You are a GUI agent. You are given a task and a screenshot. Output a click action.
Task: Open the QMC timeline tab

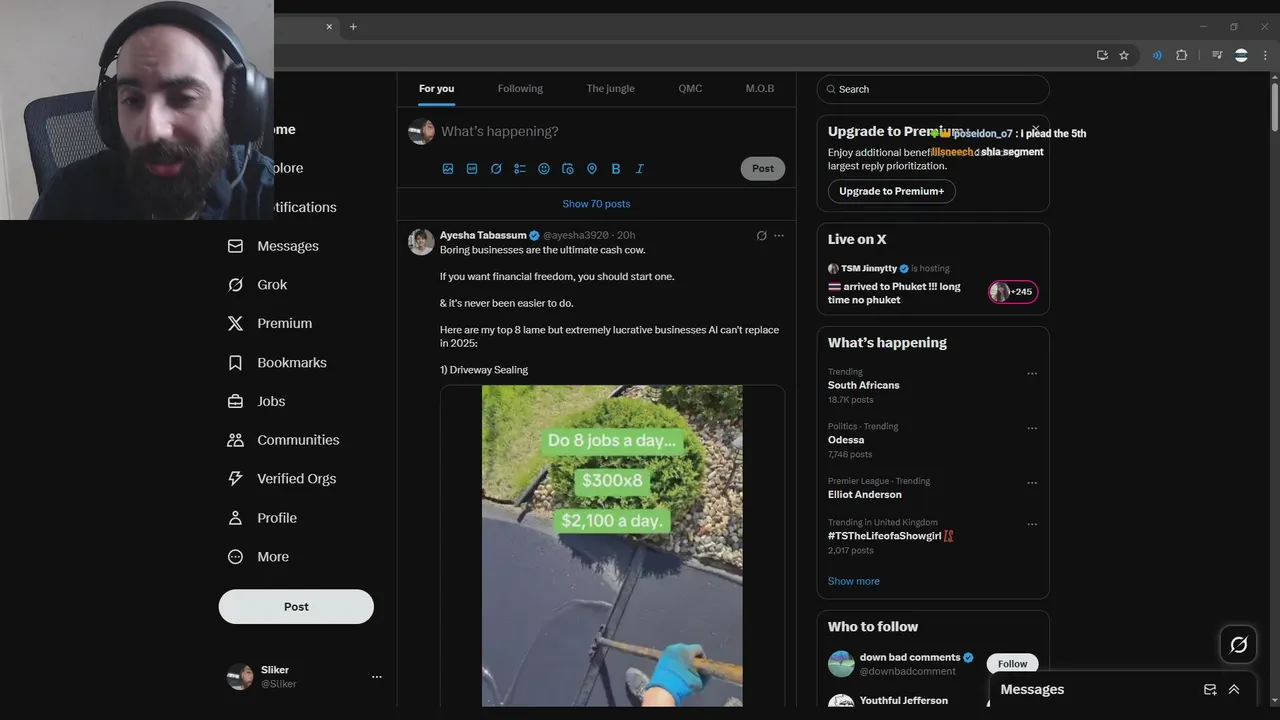(x=690, y=89)
